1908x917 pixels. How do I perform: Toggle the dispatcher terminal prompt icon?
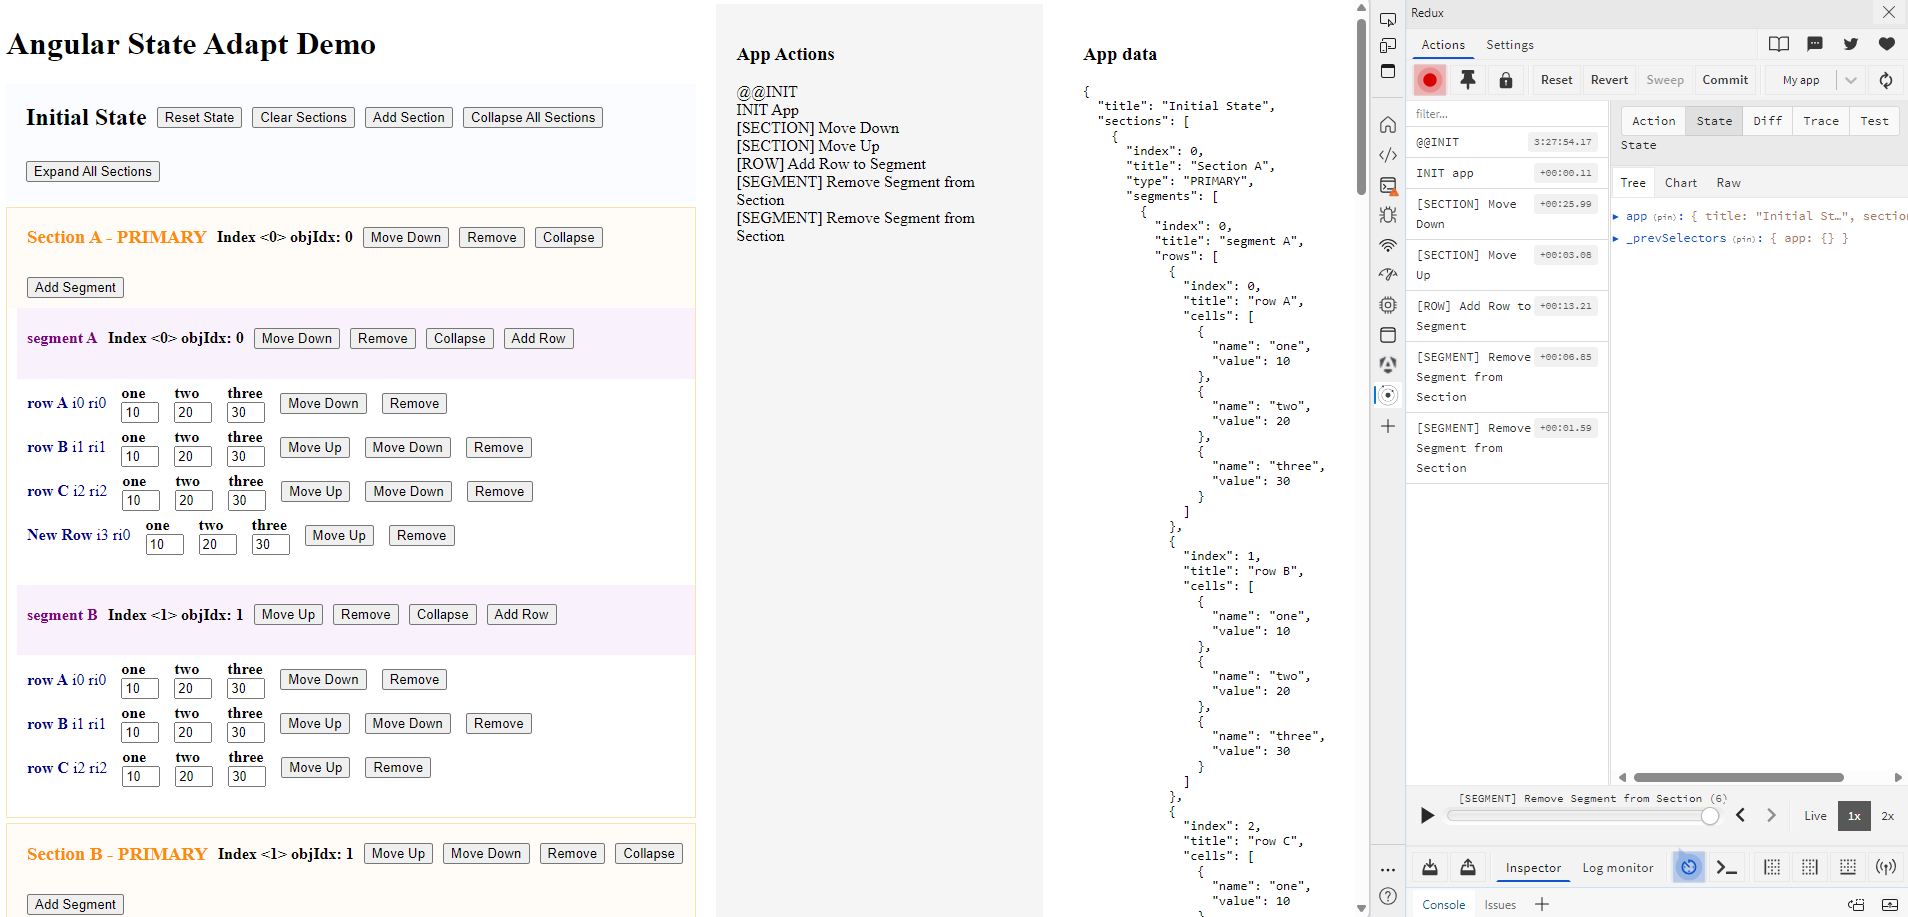click(1727, 867)
